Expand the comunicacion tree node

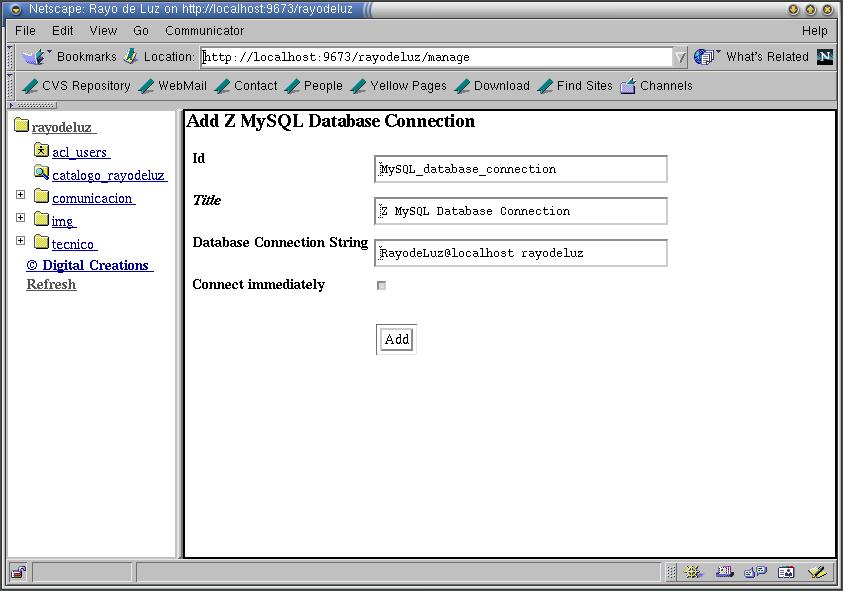pos(20,194)
